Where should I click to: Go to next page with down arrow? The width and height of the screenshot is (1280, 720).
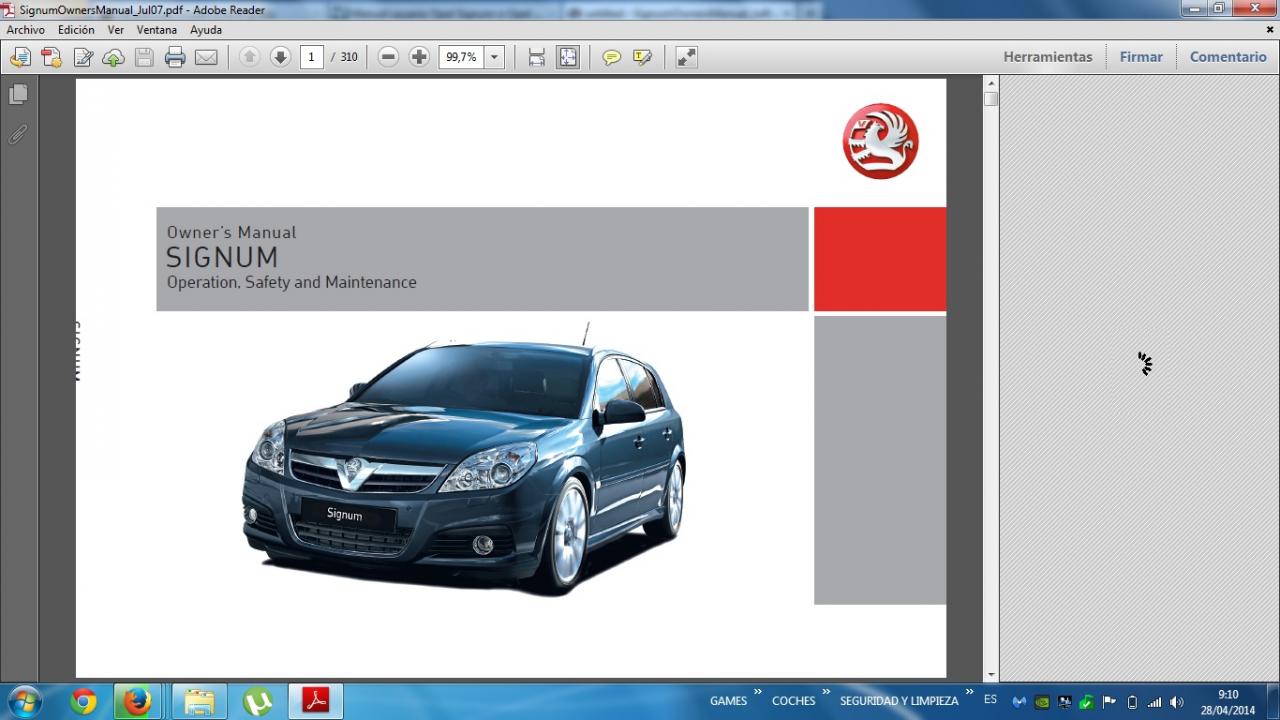(280, 57)
